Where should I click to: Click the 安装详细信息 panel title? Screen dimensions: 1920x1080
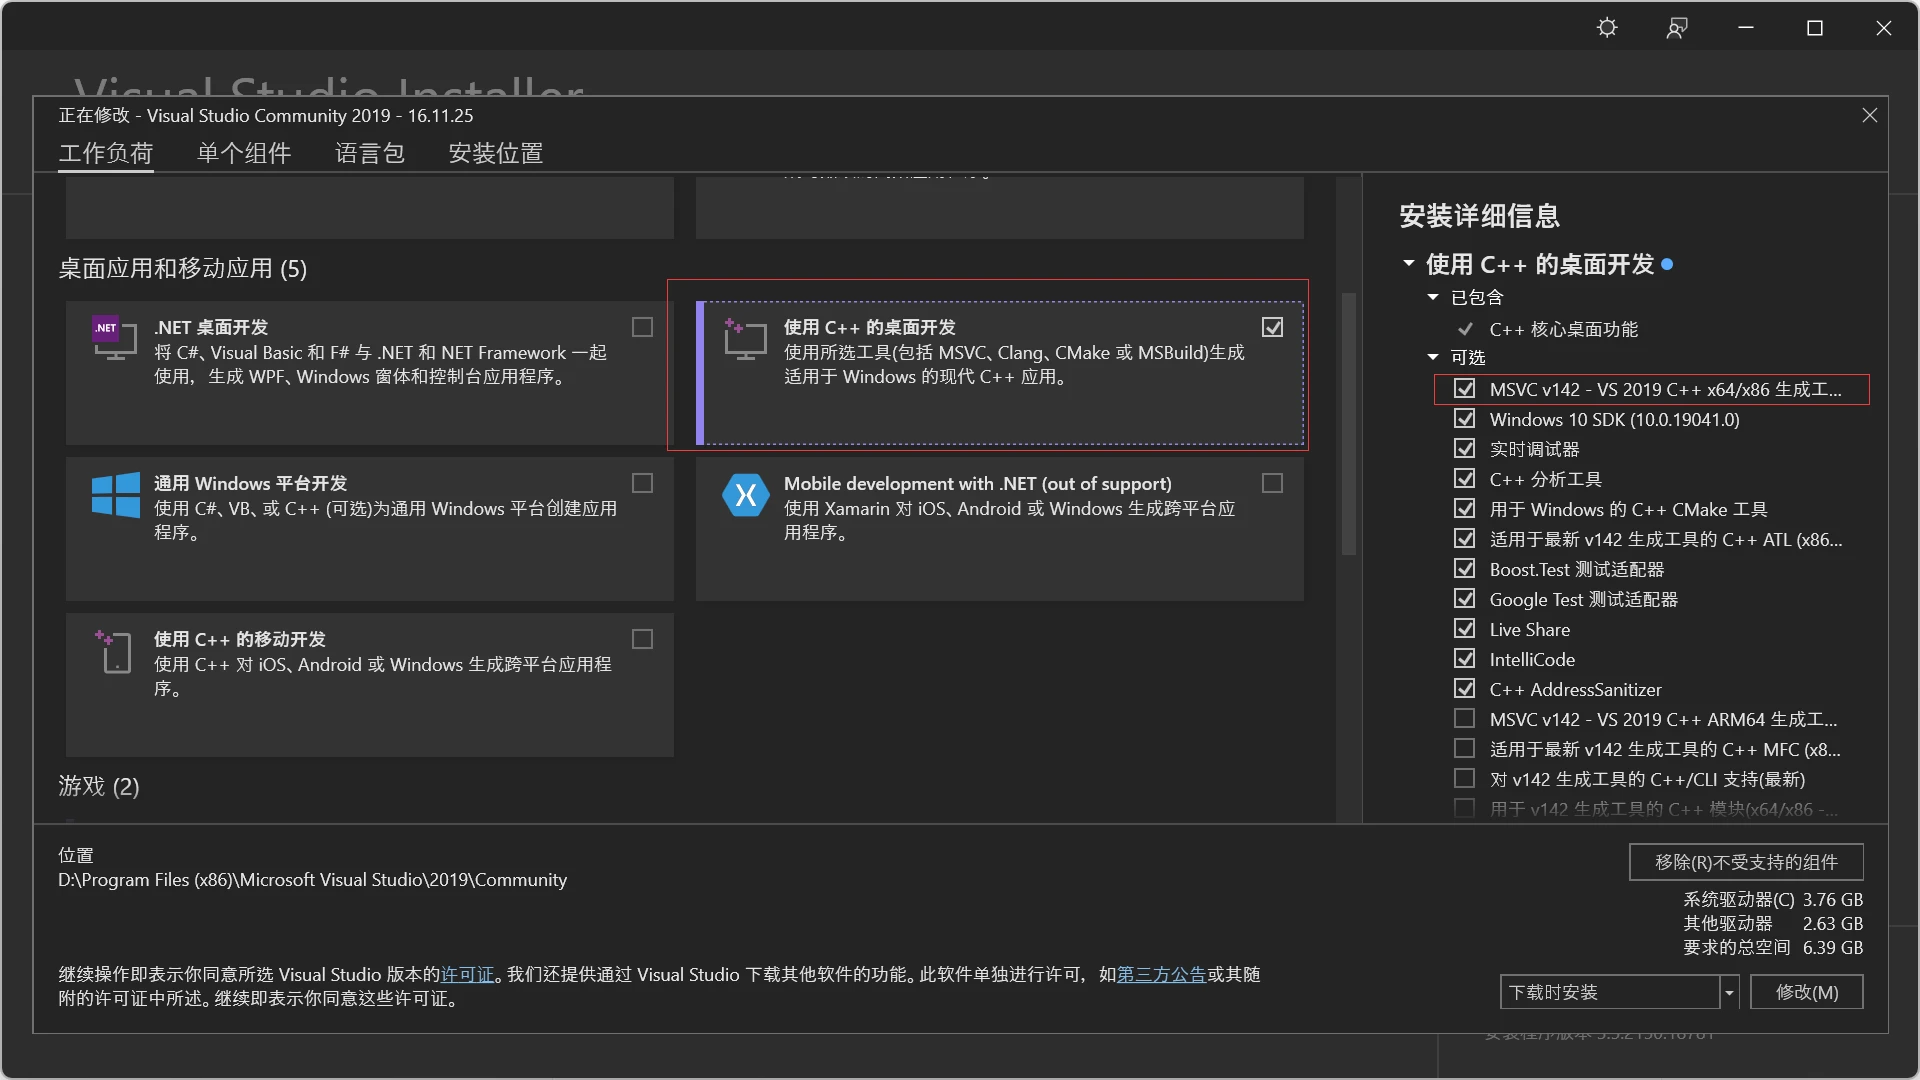(1479, 216)
